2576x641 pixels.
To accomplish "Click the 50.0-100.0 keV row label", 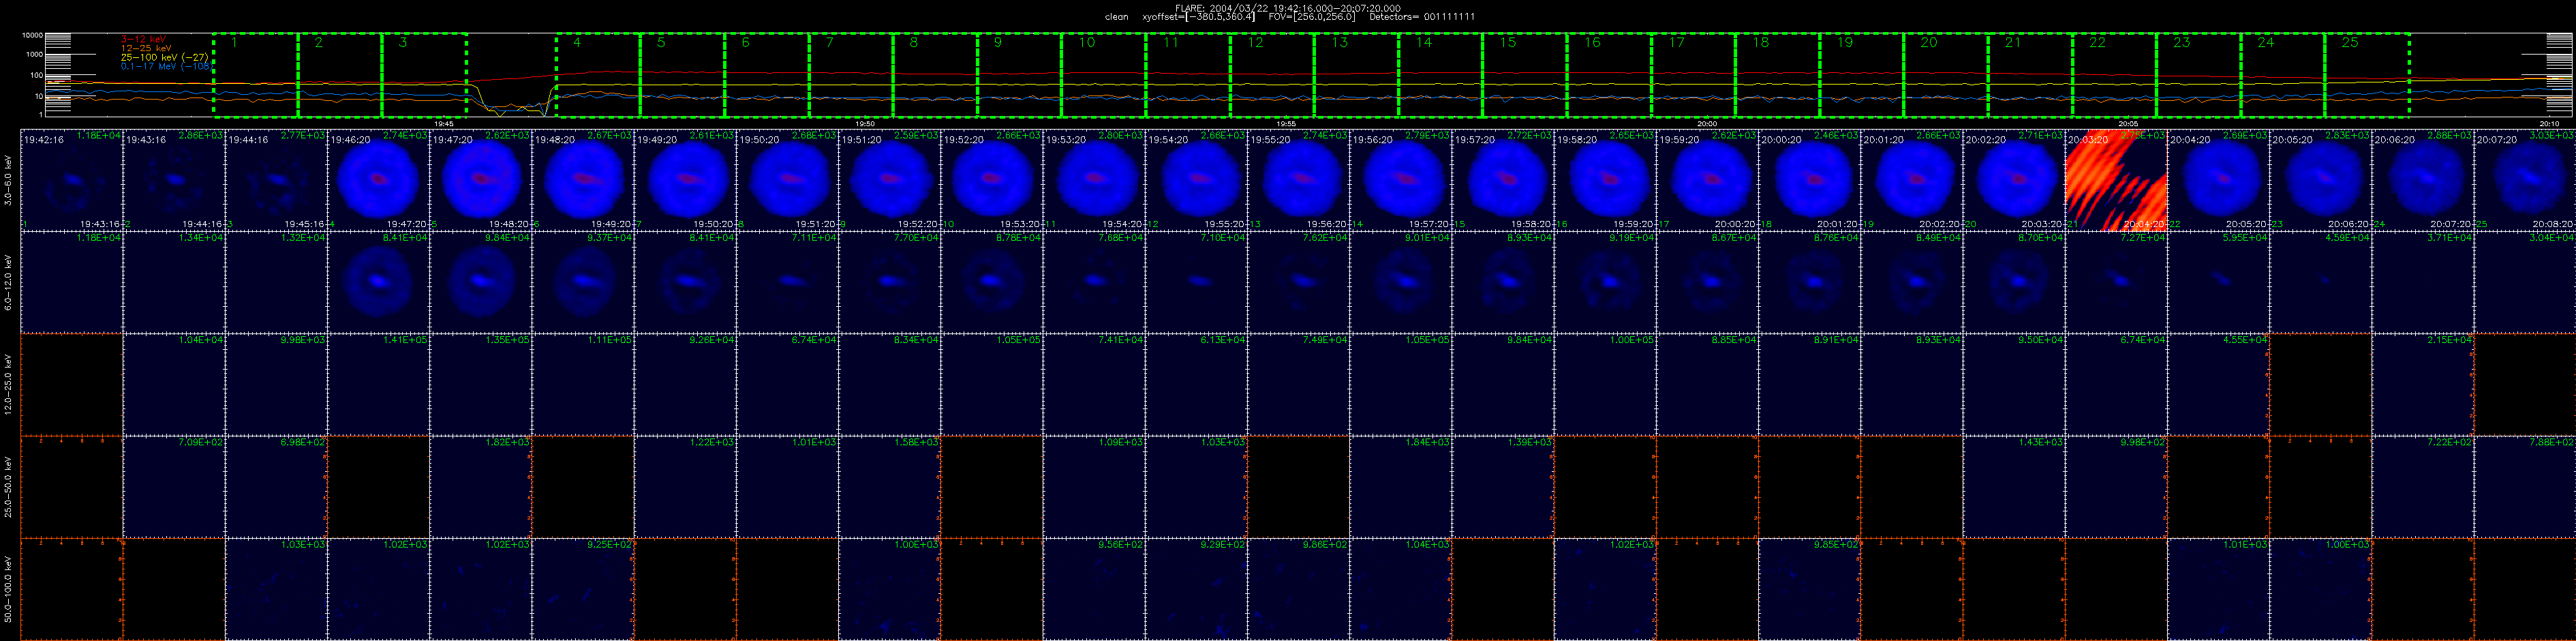I will (9, 589).
